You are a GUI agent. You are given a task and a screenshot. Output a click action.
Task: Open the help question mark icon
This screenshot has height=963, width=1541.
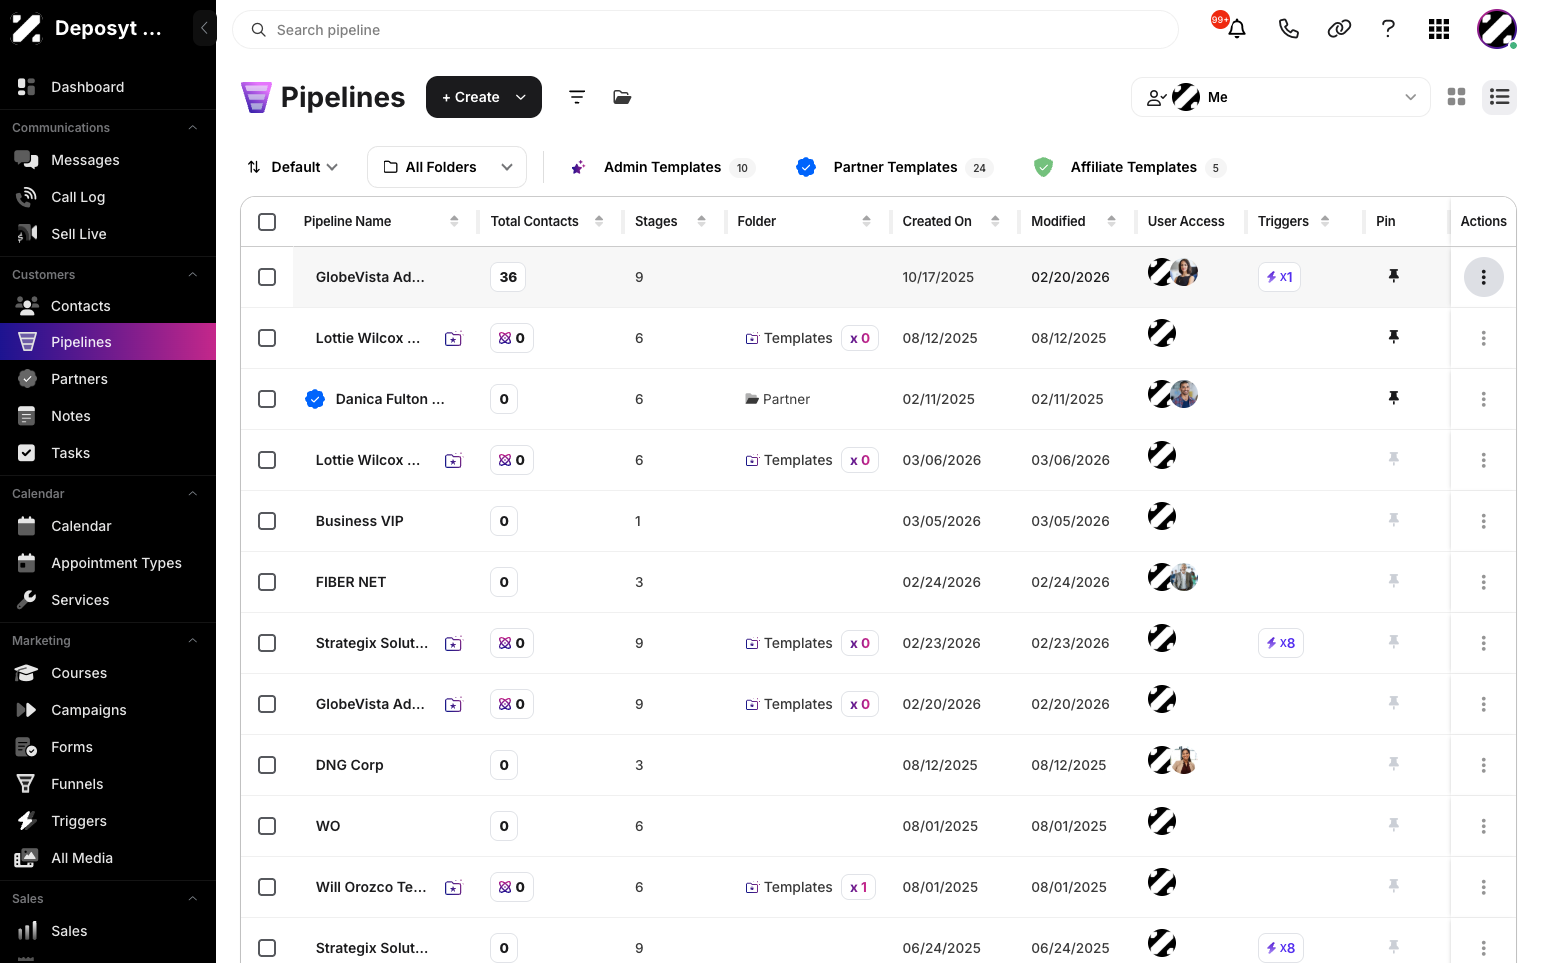1388,29
